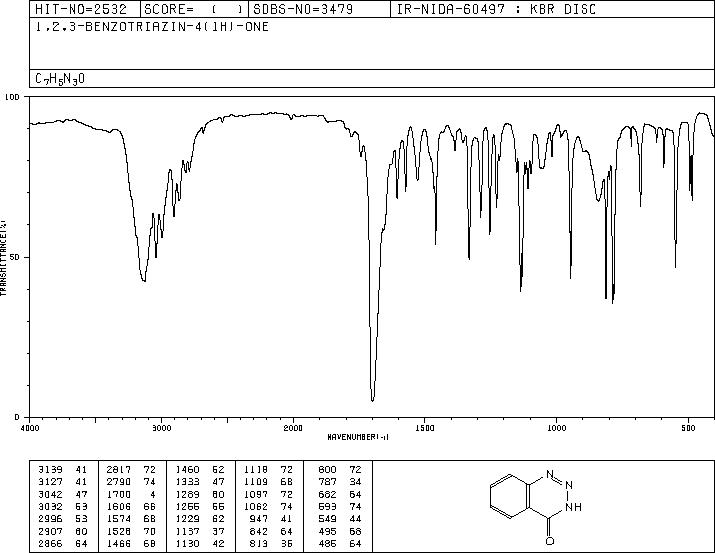Click peak table entry 693
The image size is (715, 553).
tap(327, 507)
